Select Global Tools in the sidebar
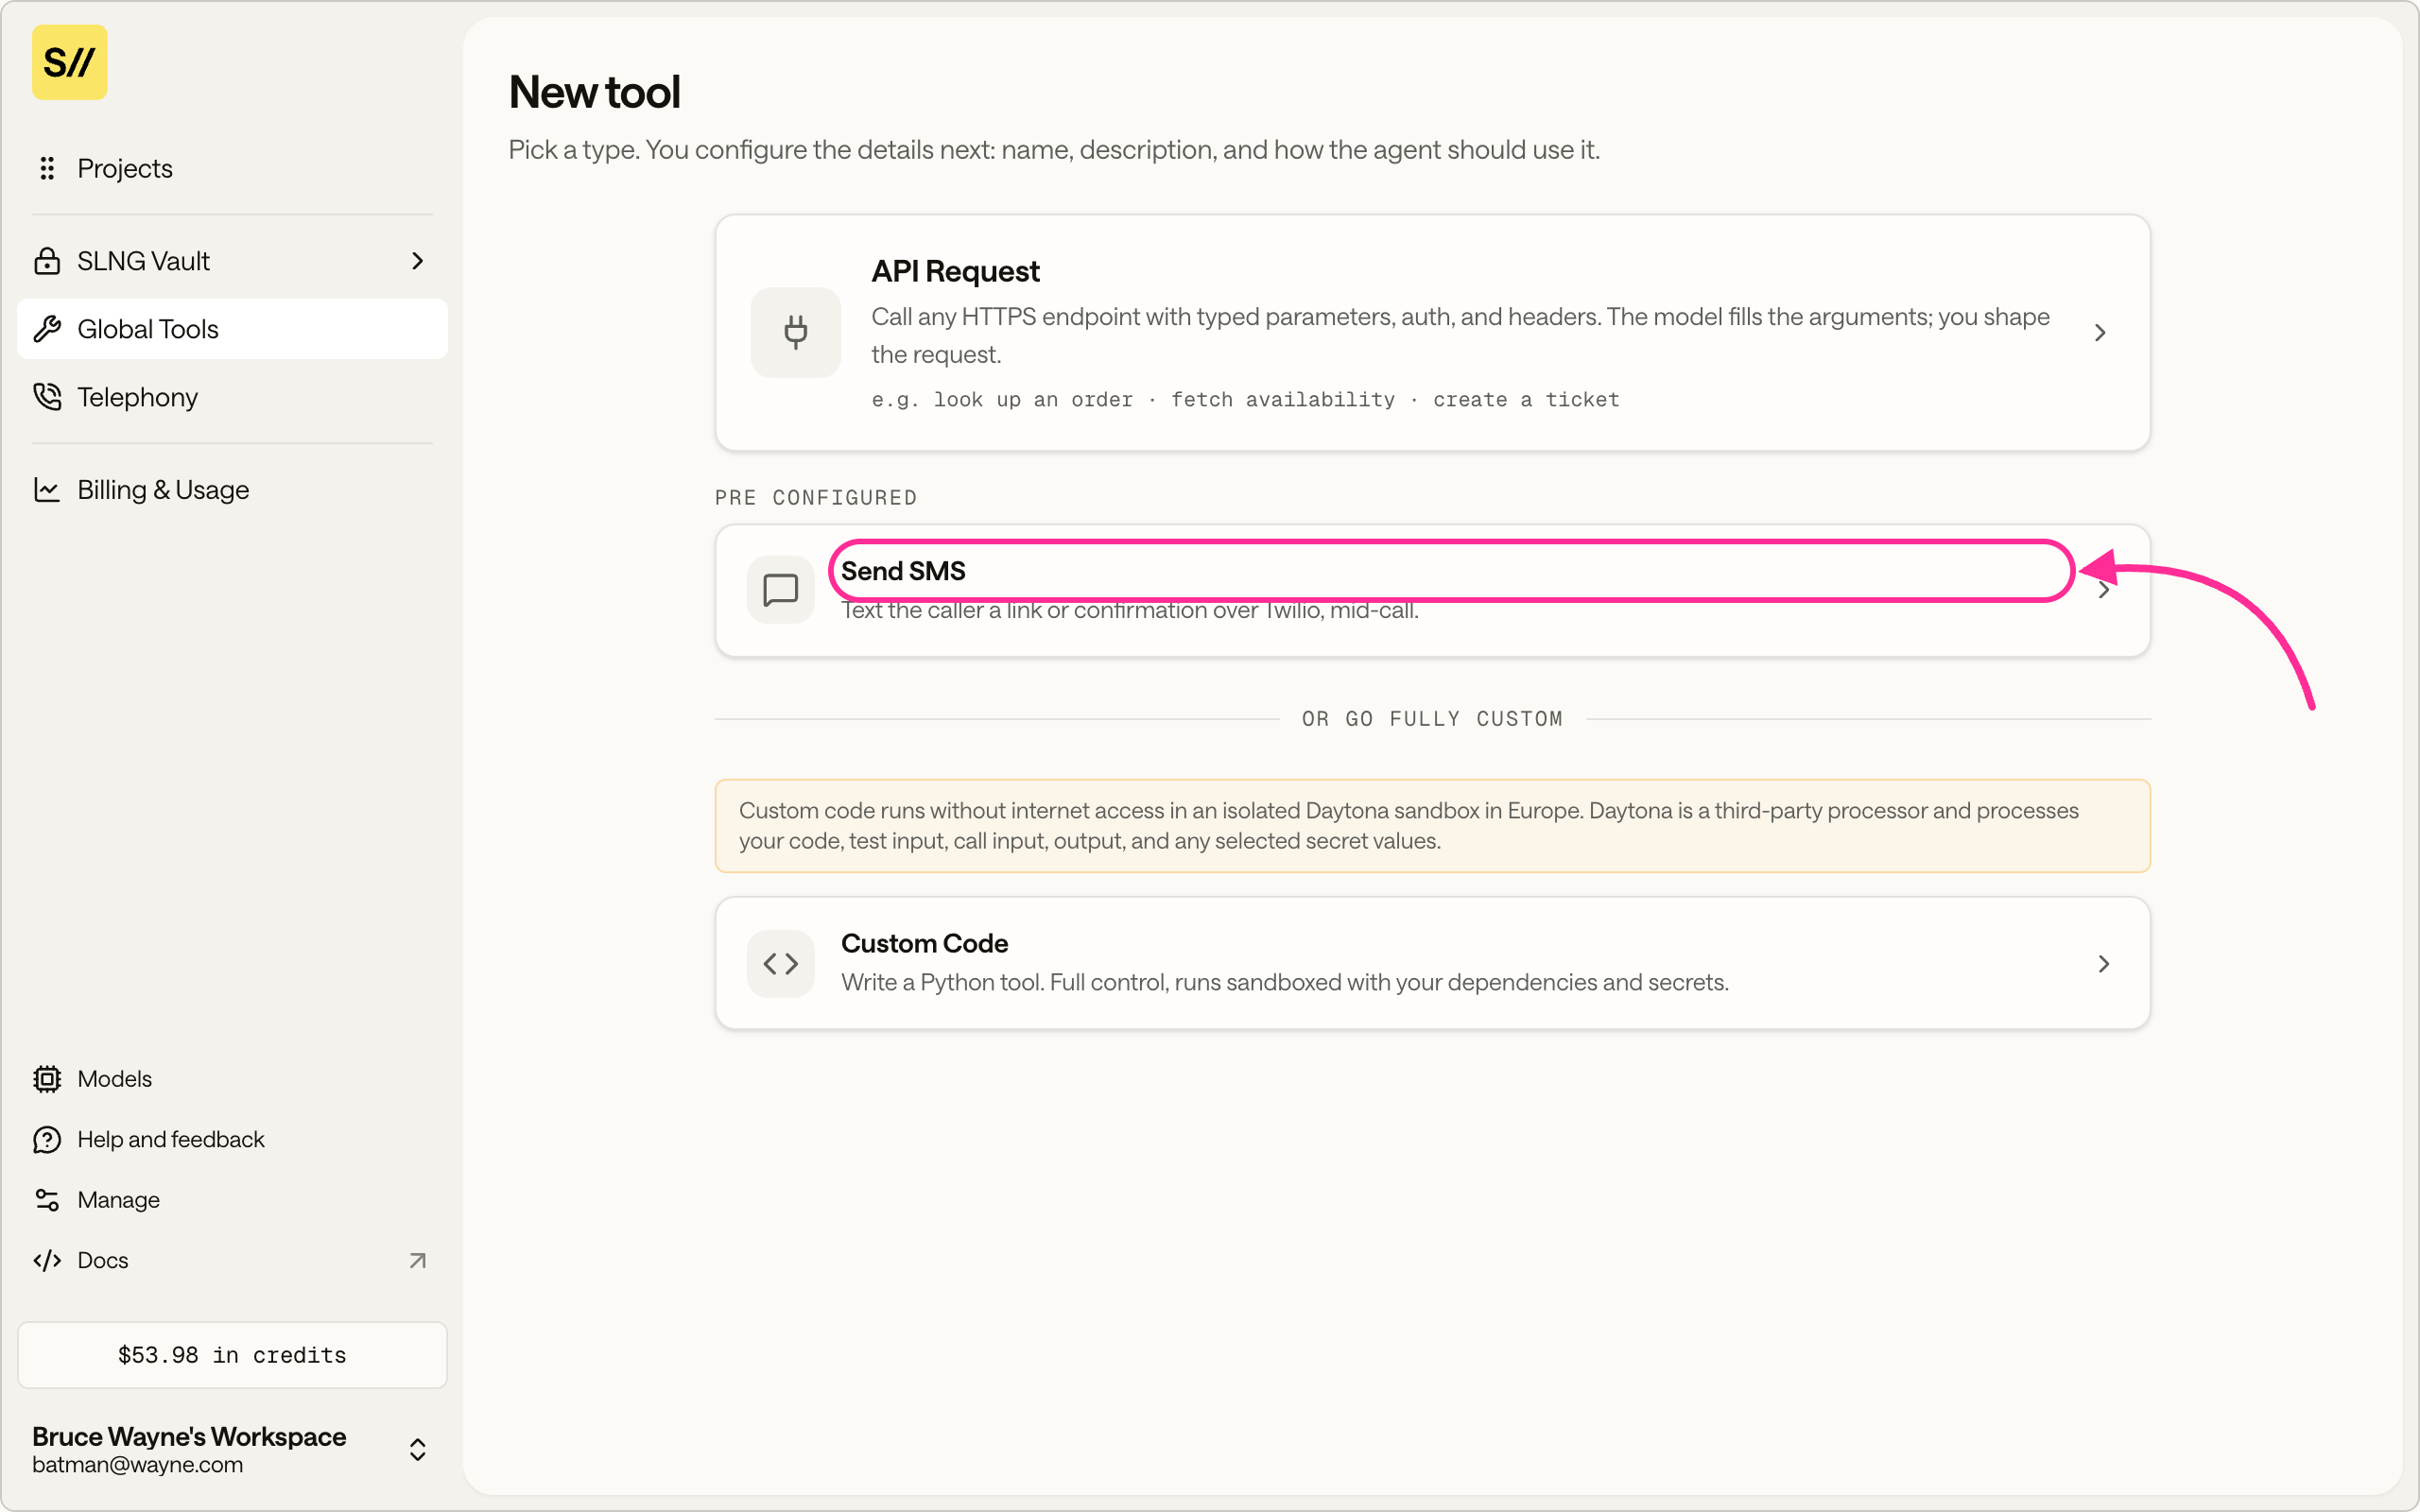Image resolution: width=2420 pixels, height=1512 pixels. tap(232, 329)
